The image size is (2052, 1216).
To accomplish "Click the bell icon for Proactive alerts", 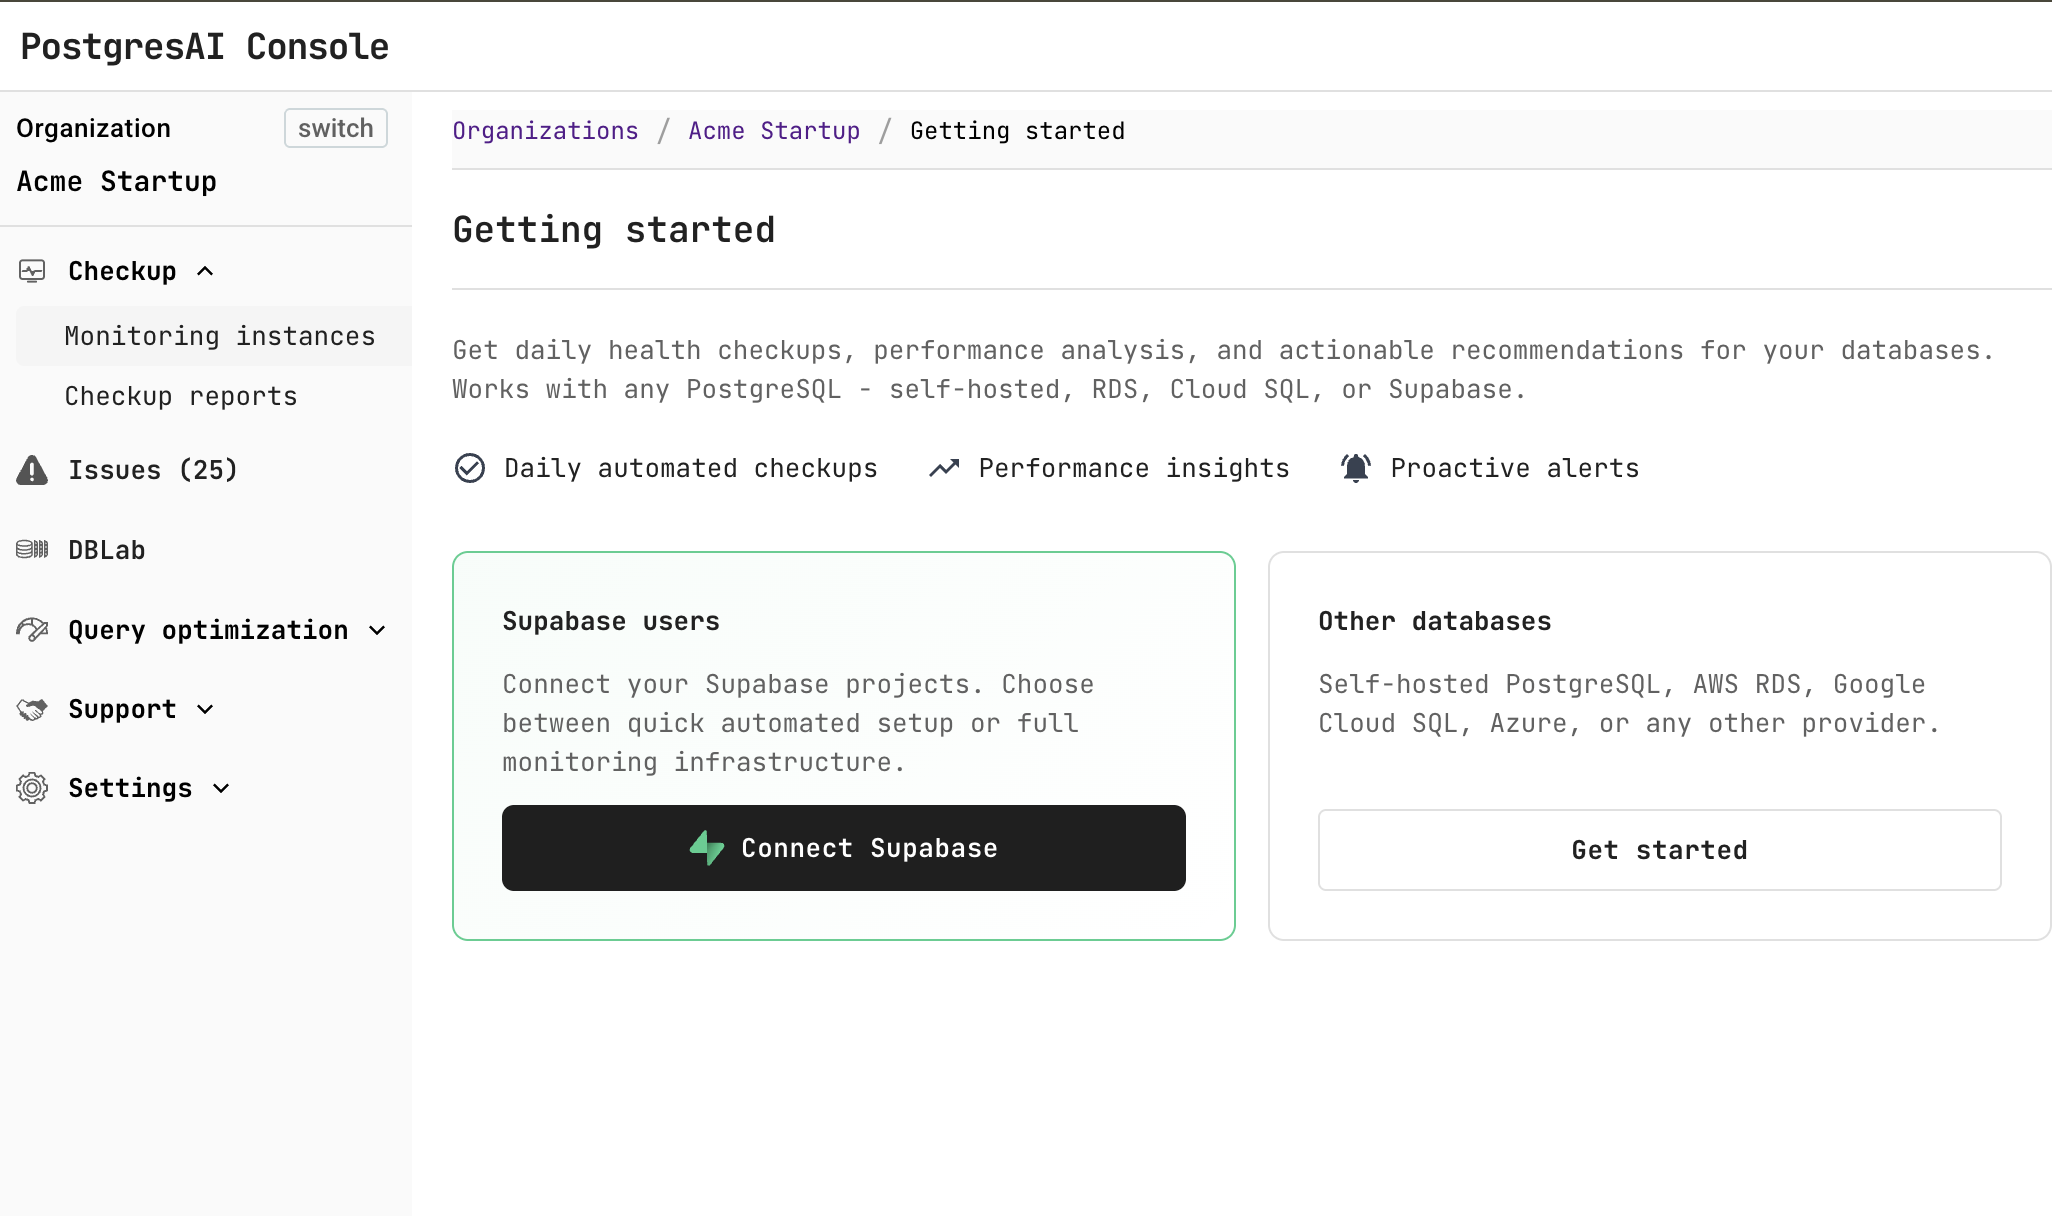I will coord(1355,467).
